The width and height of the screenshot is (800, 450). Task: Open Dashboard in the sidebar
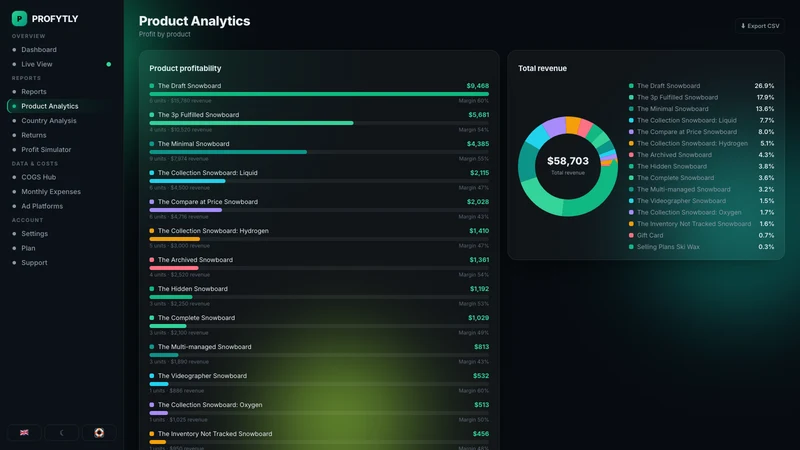62,49
